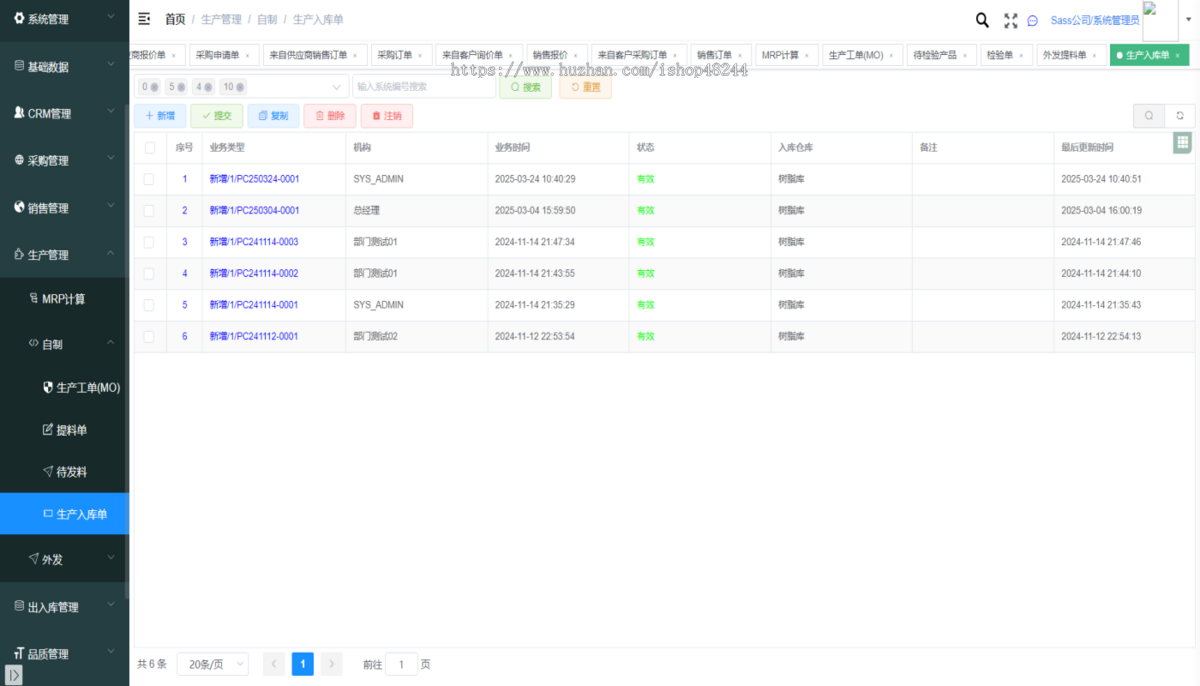Screen dimensions: 1200x686
Task: Go to the 首页 breadcrumb
Action: [x=175, y=19]
